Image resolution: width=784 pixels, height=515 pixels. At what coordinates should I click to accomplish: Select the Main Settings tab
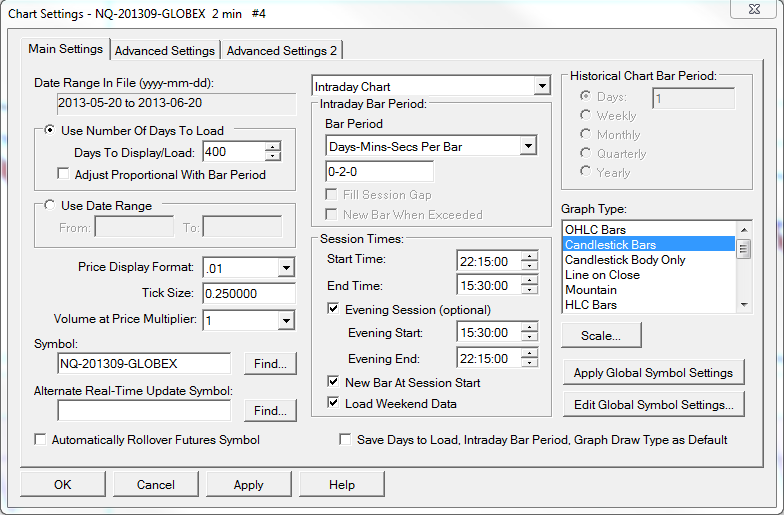(66, 49)
